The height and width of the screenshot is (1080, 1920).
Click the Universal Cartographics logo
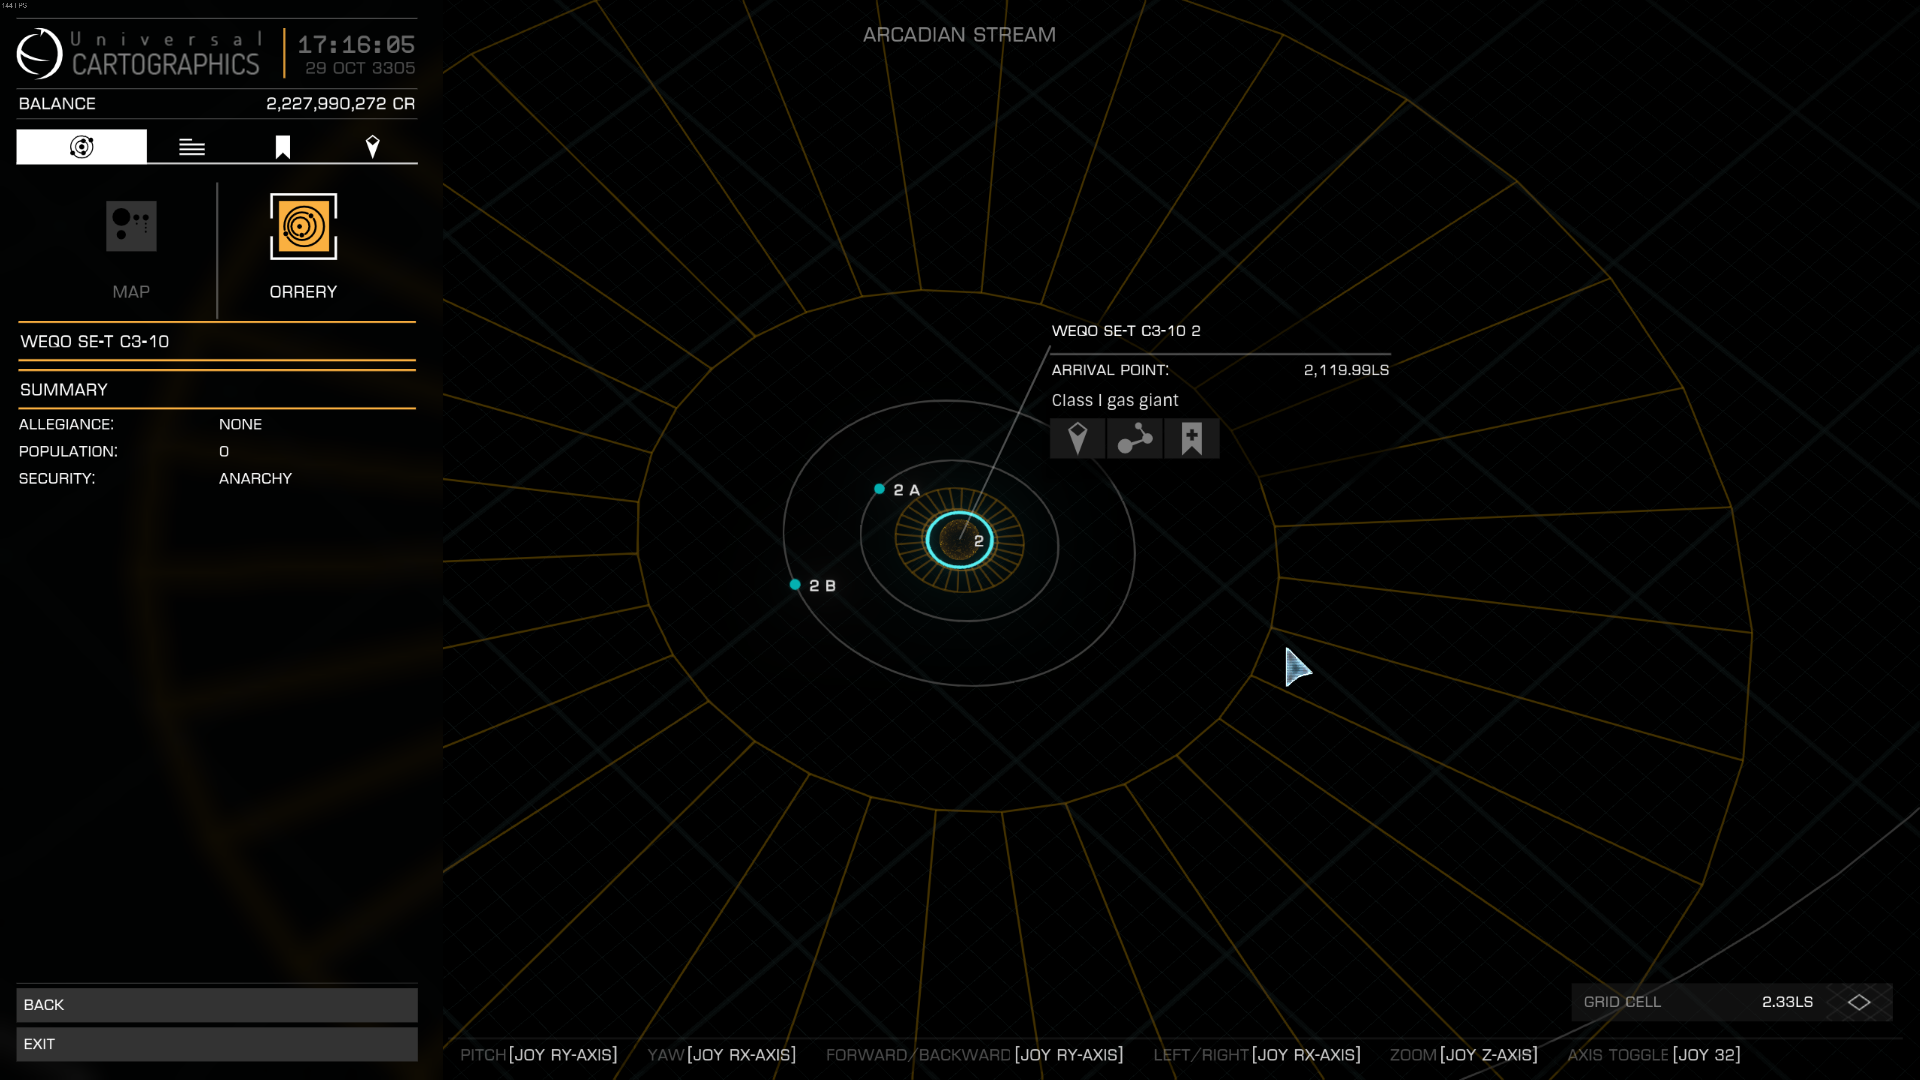pyautogui.click(x=138, y=53)
